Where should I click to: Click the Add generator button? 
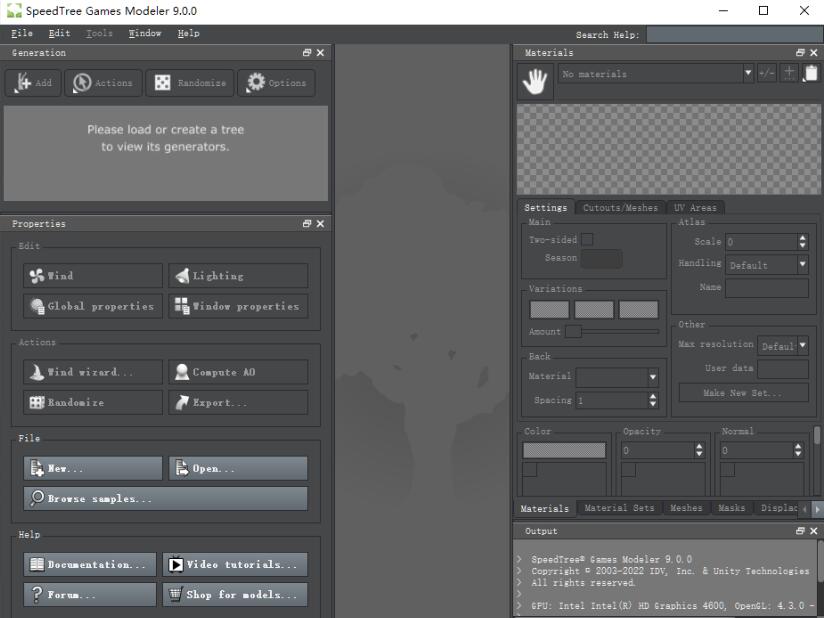tap(33, 83)
